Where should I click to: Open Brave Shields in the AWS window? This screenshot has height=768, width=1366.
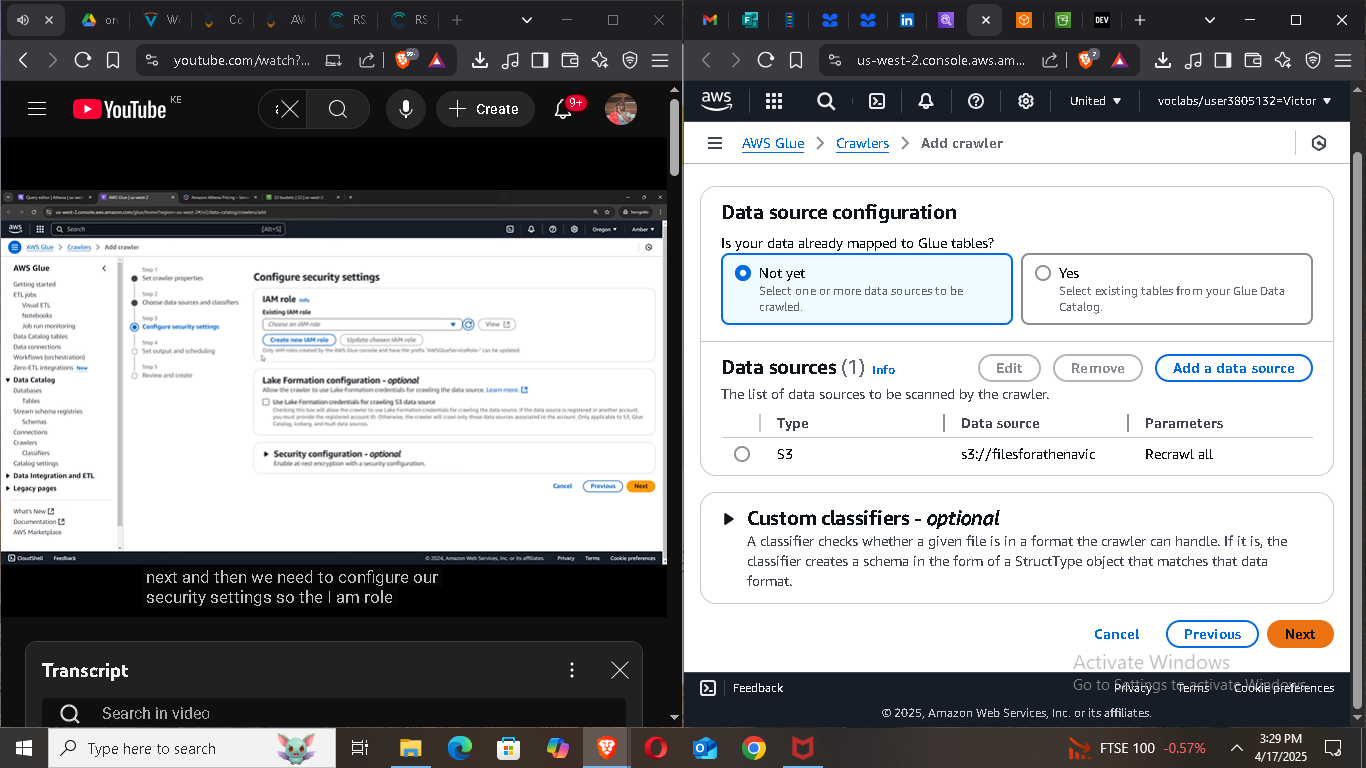[1086, 60]
